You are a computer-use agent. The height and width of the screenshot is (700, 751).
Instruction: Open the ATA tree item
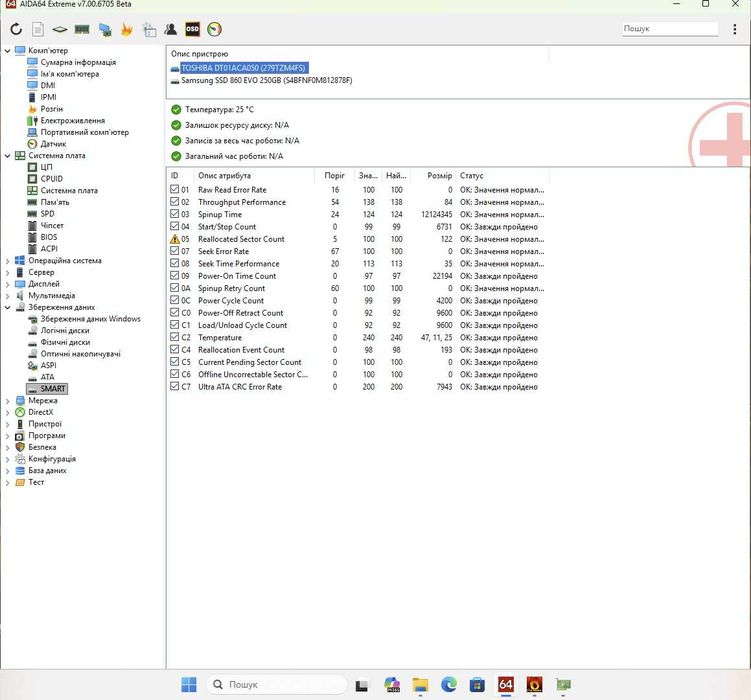pos(47,377)
